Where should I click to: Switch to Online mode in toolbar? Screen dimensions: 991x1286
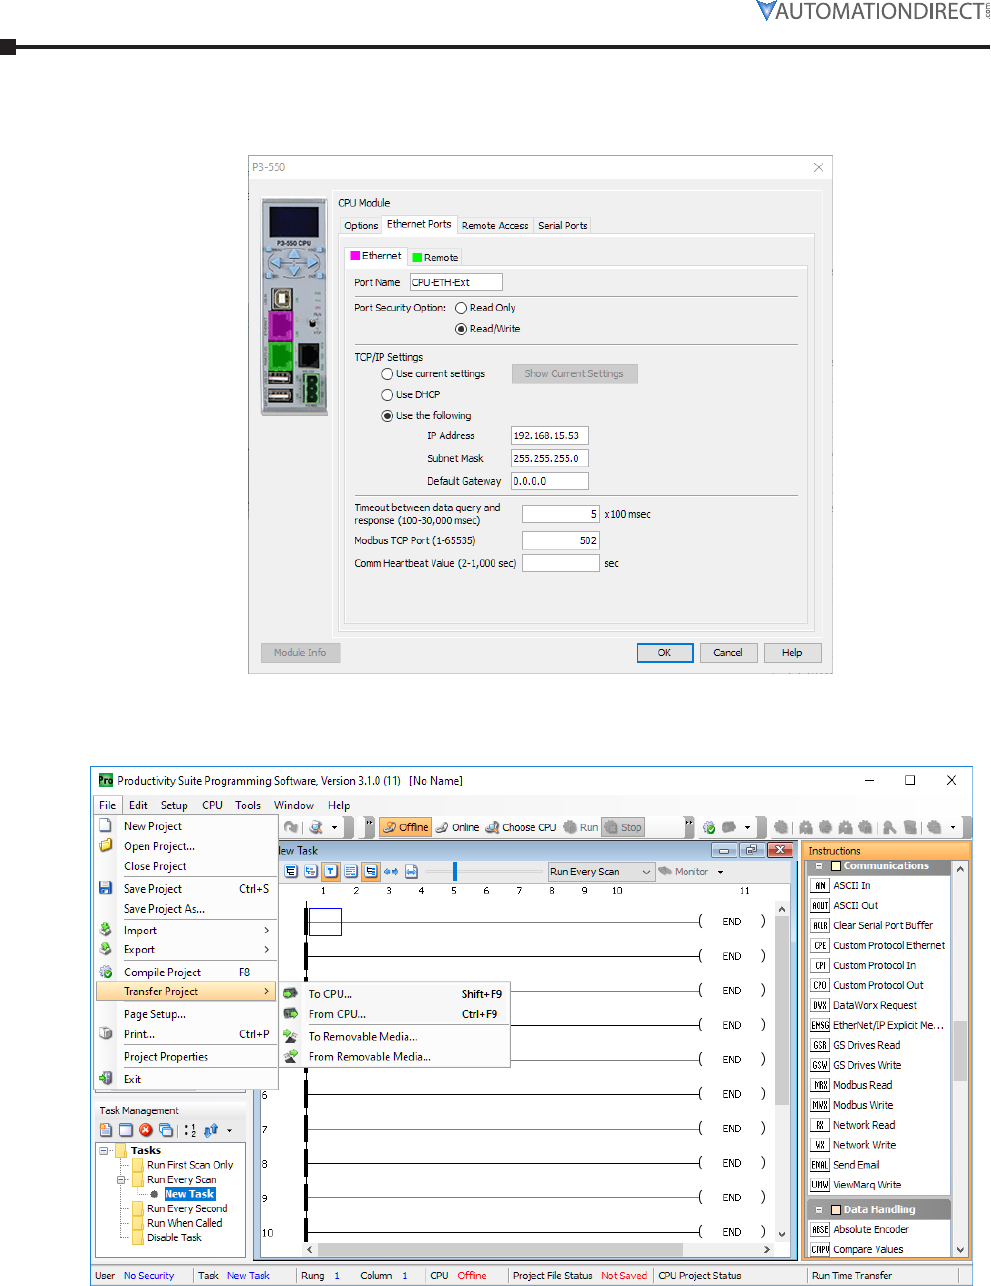coord(457,827)
